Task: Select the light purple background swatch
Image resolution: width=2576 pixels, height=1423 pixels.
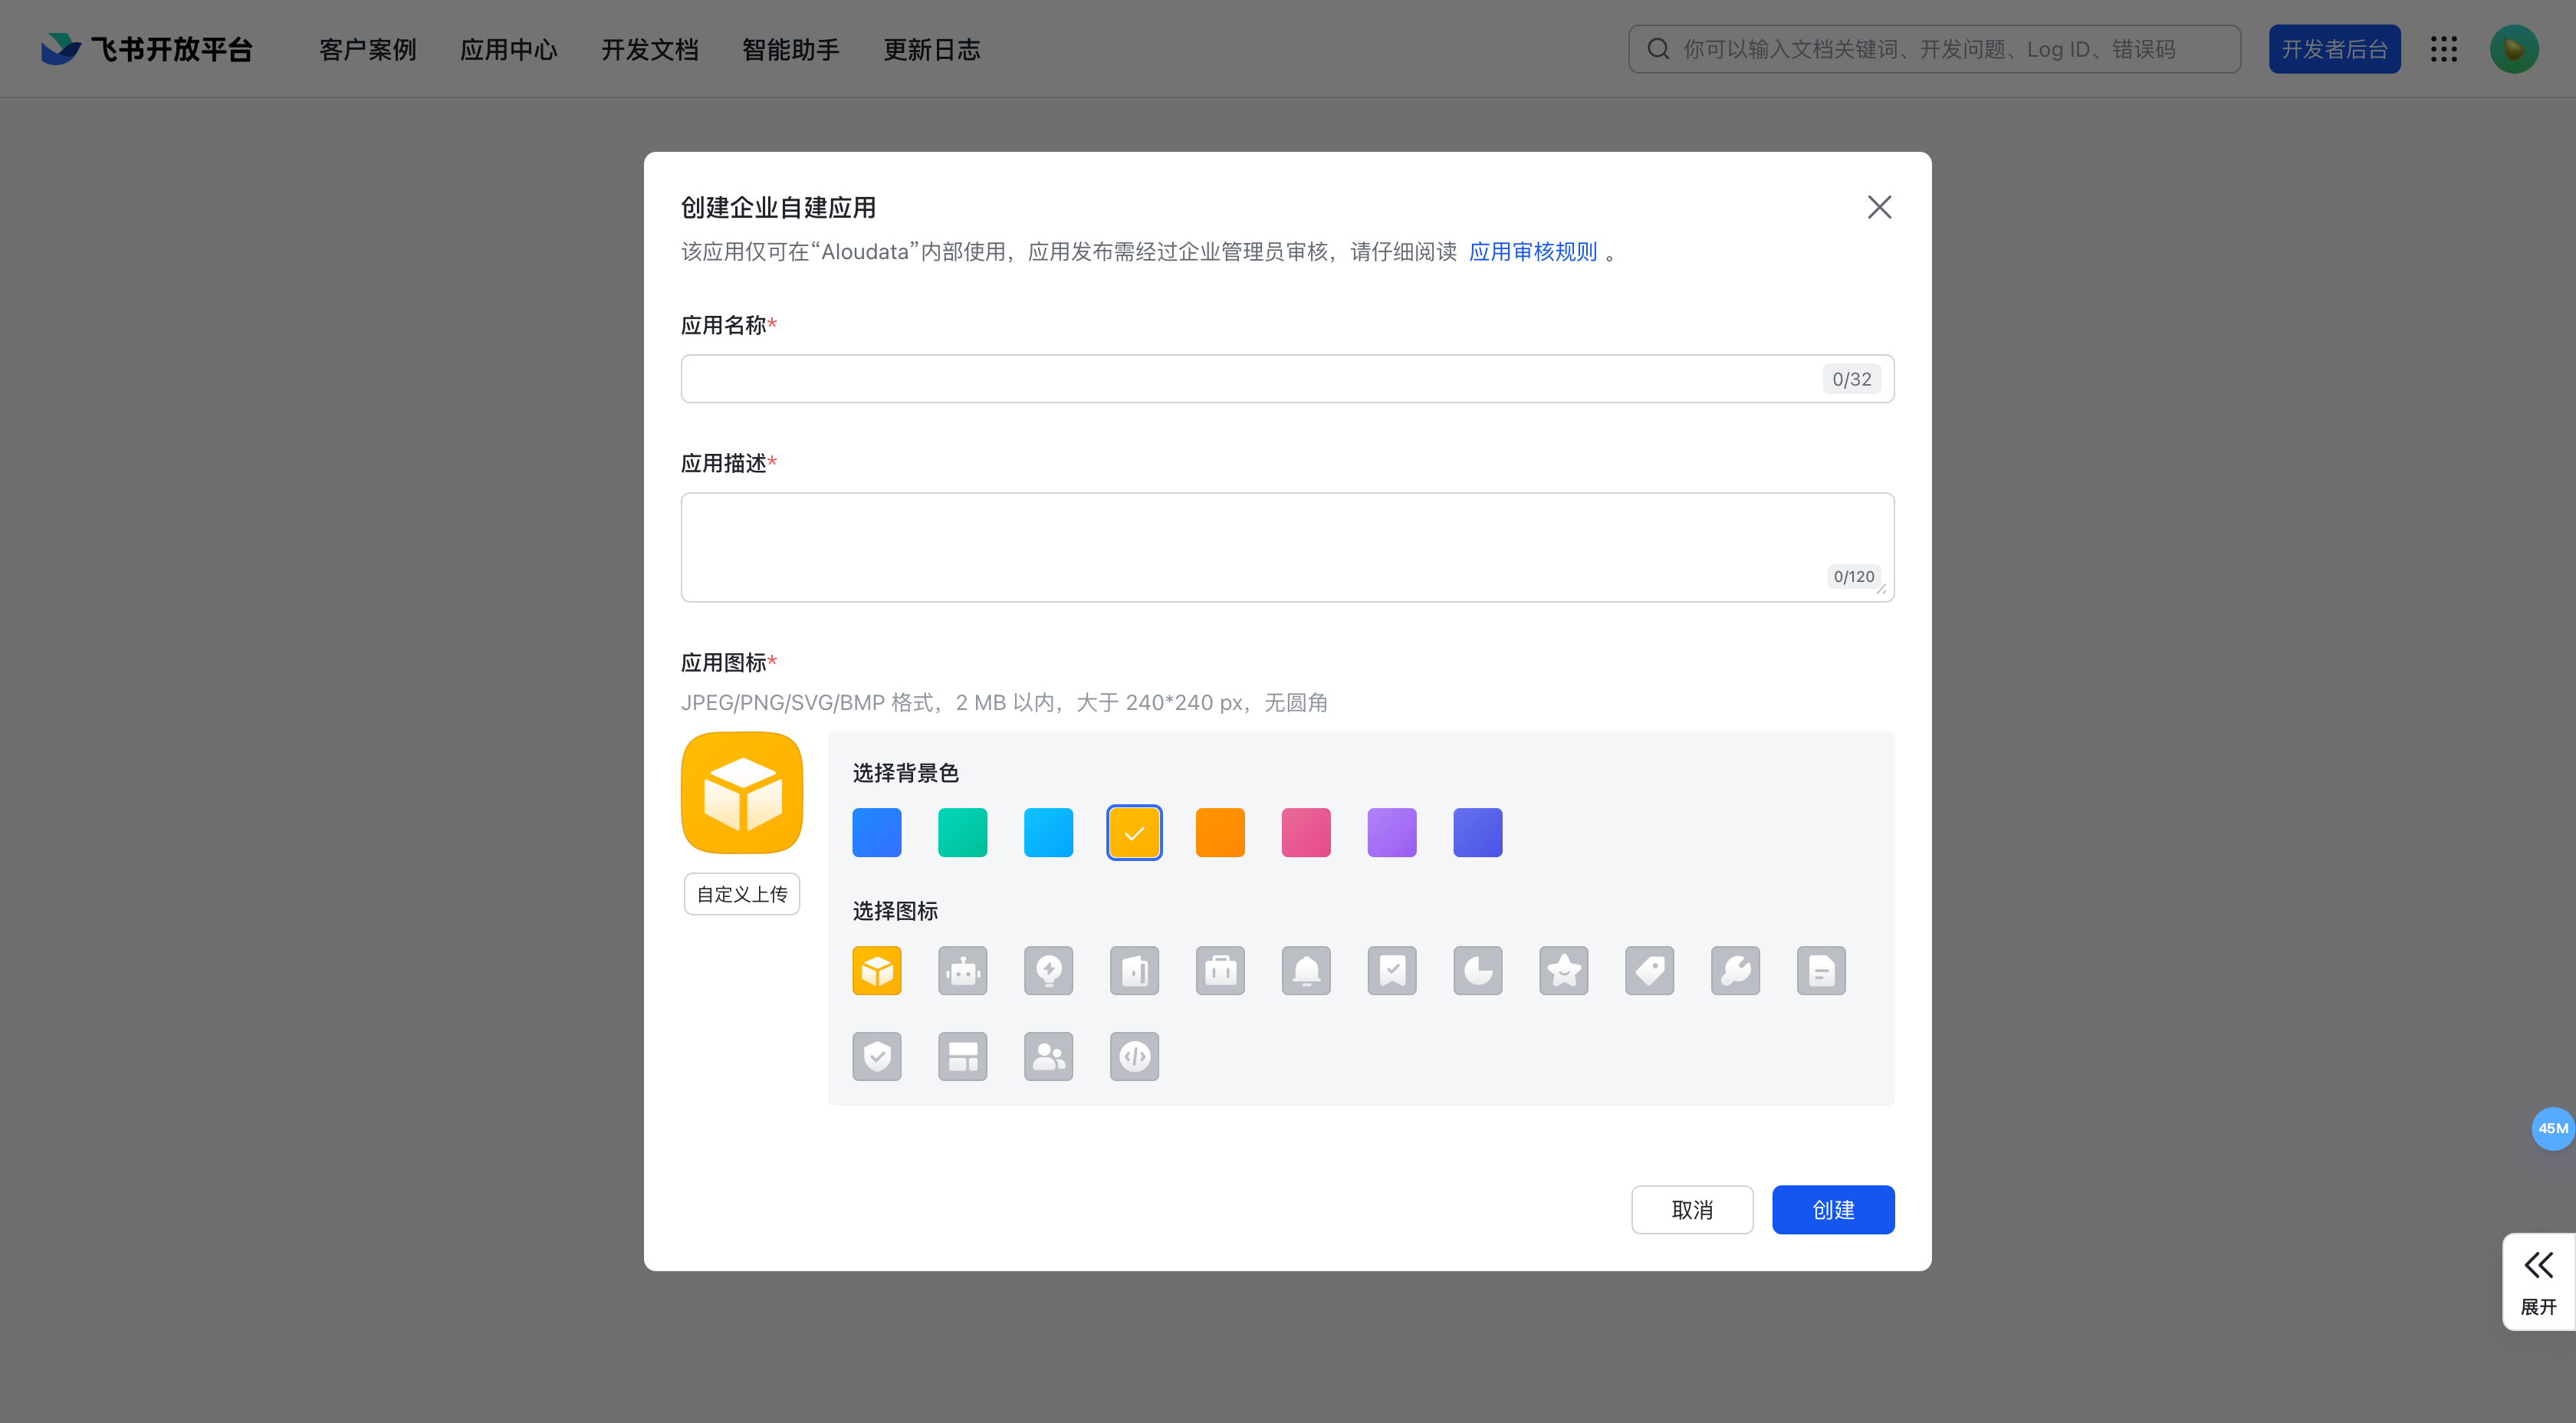Action: 1393,833
